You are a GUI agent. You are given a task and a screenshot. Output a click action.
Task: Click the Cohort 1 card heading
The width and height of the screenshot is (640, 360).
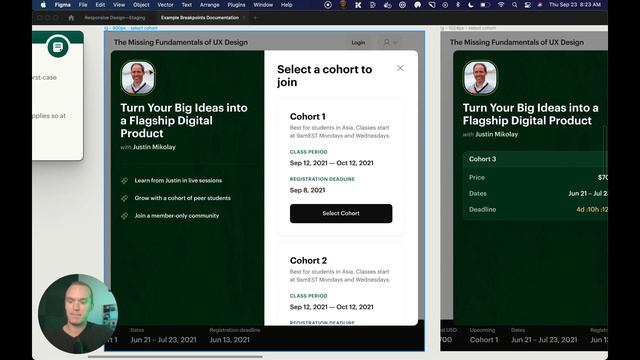pos(307,117)
